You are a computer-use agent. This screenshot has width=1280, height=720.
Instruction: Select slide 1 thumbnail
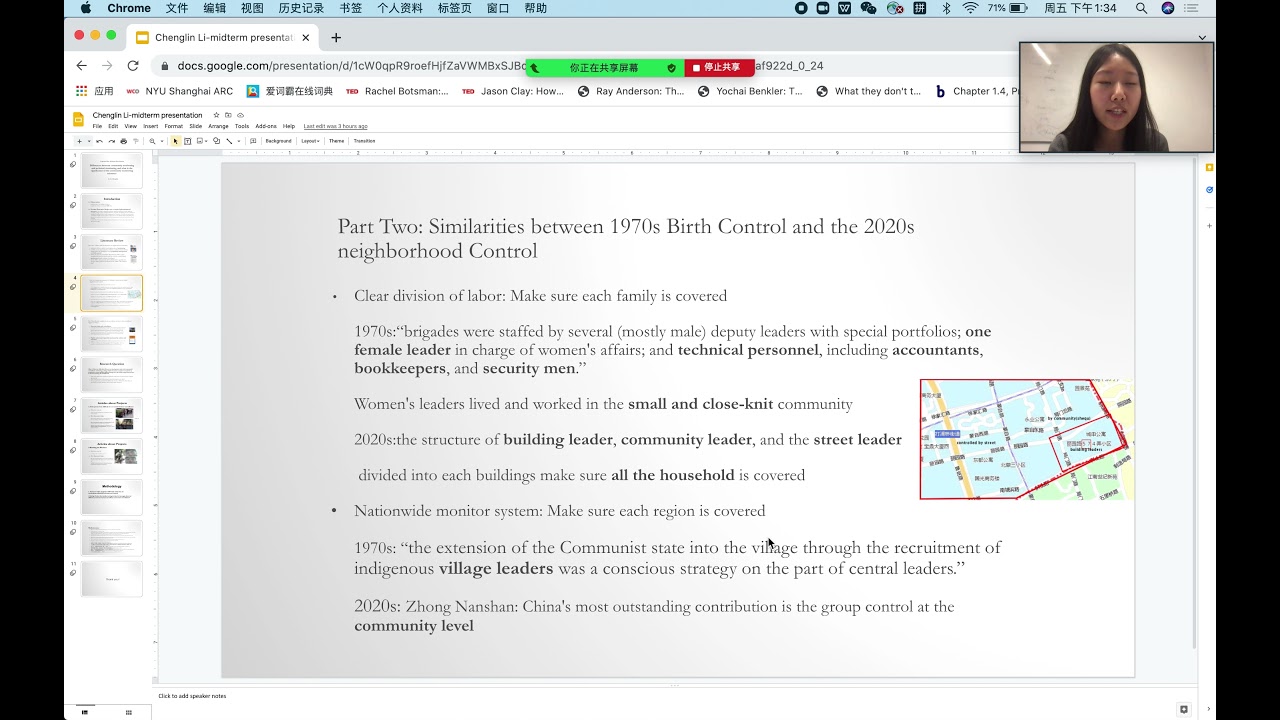click(x=111, y=170)
